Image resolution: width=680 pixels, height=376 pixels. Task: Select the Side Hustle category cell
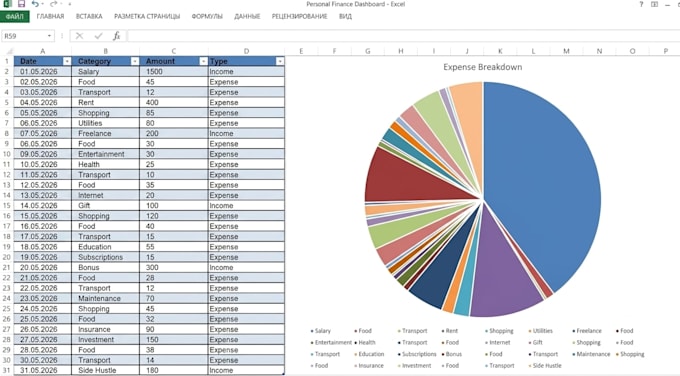pyautogui.click(x=105, y=370)
